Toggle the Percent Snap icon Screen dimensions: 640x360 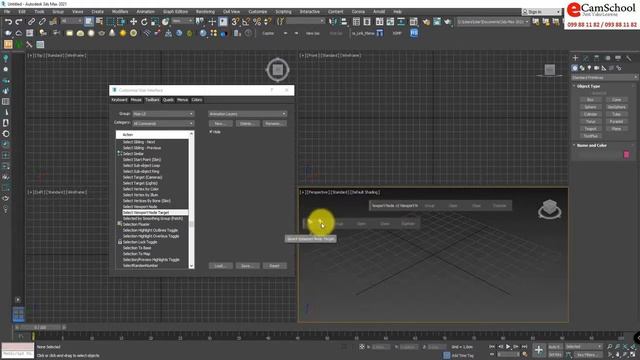(x=257, y=22)
